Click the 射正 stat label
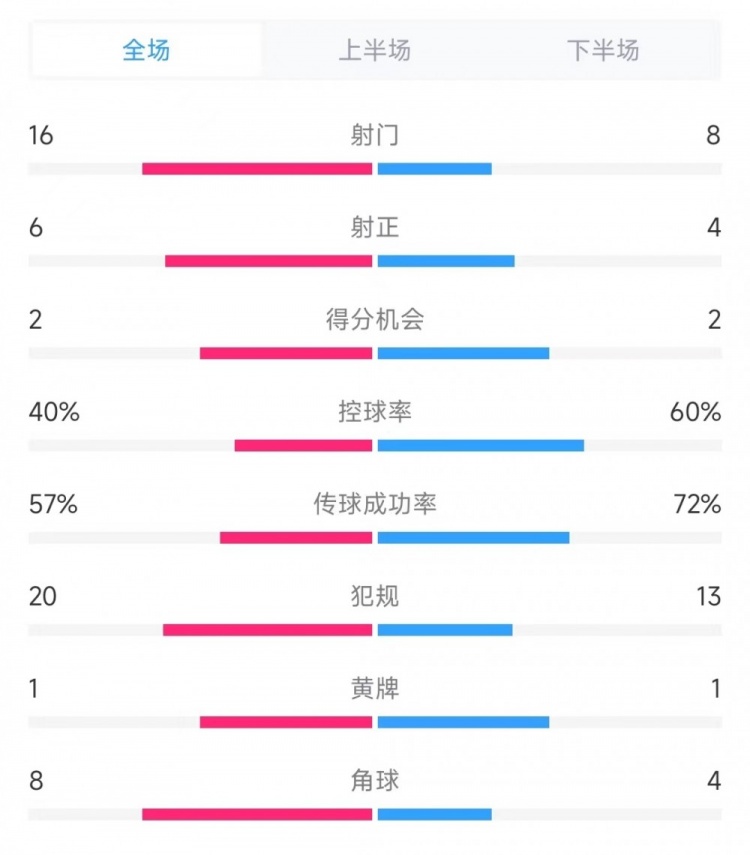750x855 pixels. (x=375, y=228)
